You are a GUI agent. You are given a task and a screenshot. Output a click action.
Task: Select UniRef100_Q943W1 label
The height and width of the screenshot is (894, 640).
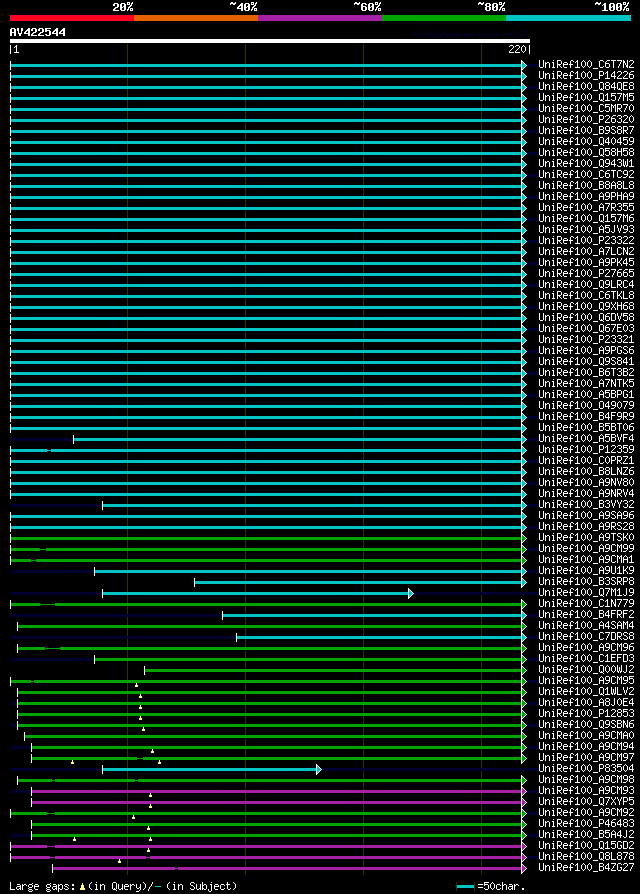coord(586,164)
